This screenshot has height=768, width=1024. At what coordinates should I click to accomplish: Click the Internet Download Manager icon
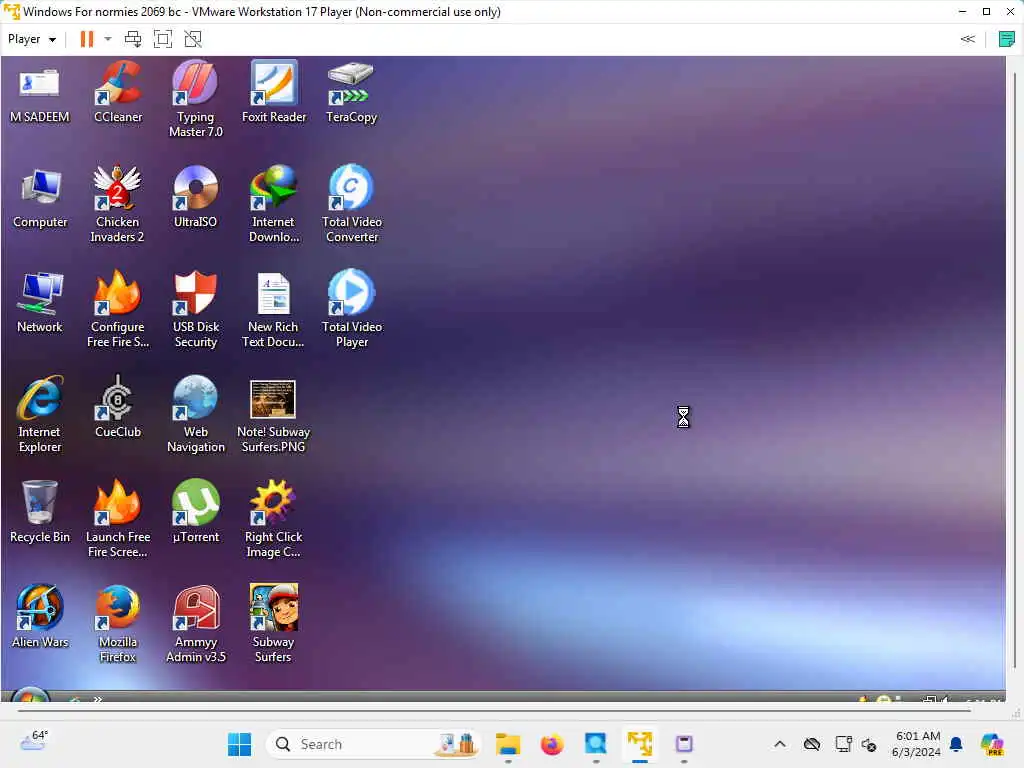tap(274, 204)
